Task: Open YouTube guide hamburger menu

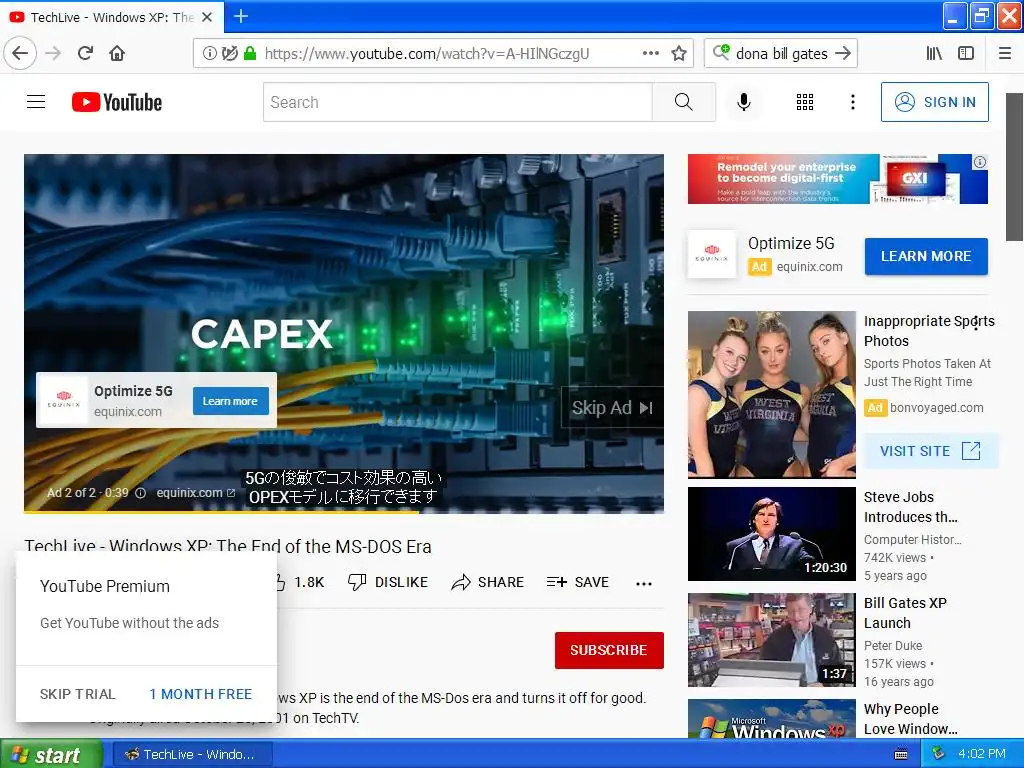Action: click(x=36, y=102)
